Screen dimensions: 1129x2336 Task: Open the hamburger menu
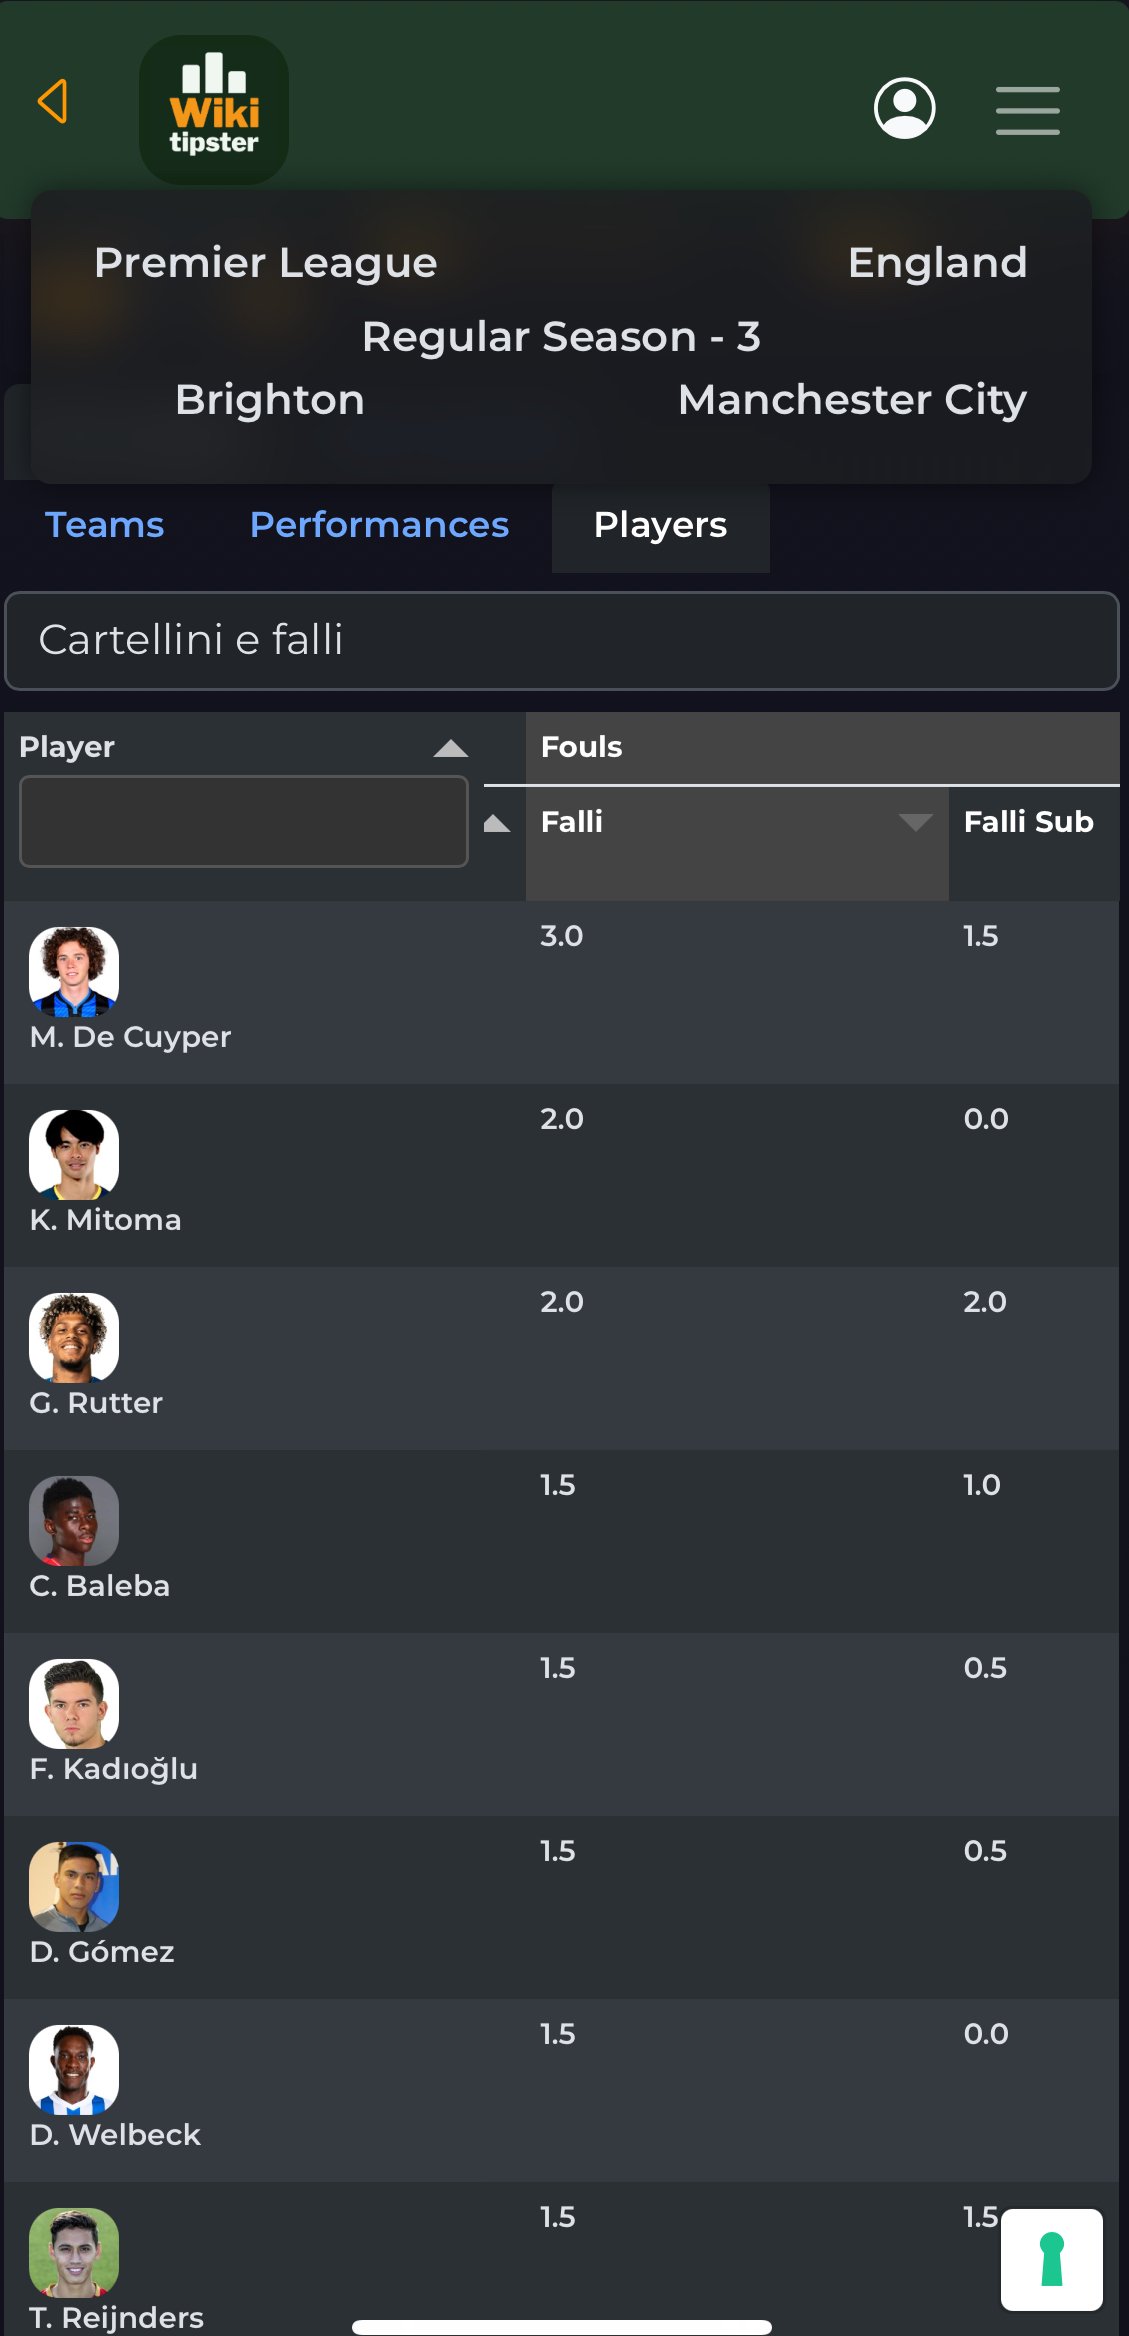[x=1027, y=110]
